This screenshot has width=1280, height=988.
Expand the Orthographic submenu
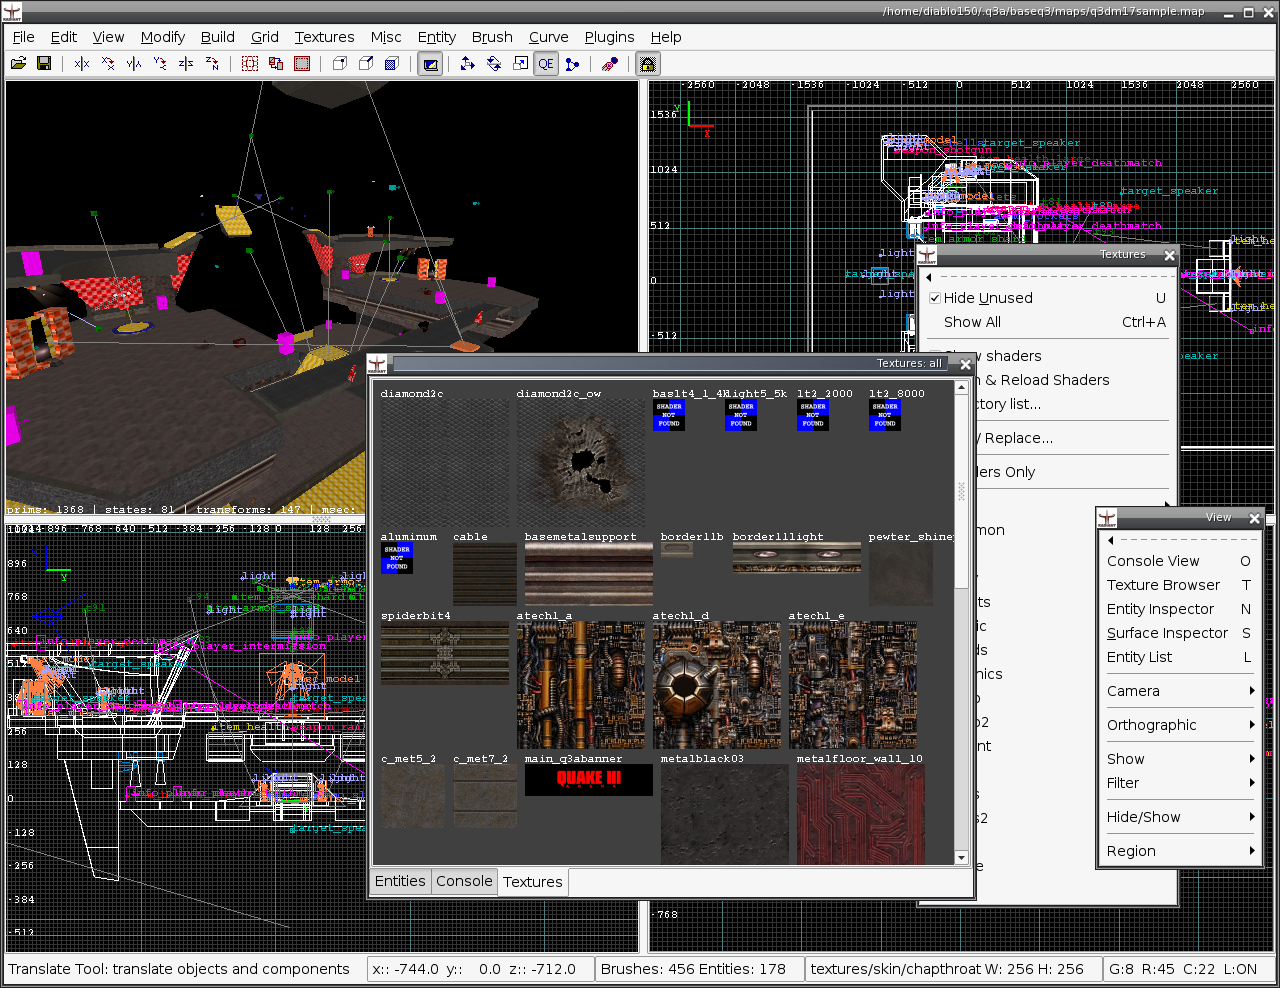[x=1180, y=725]
